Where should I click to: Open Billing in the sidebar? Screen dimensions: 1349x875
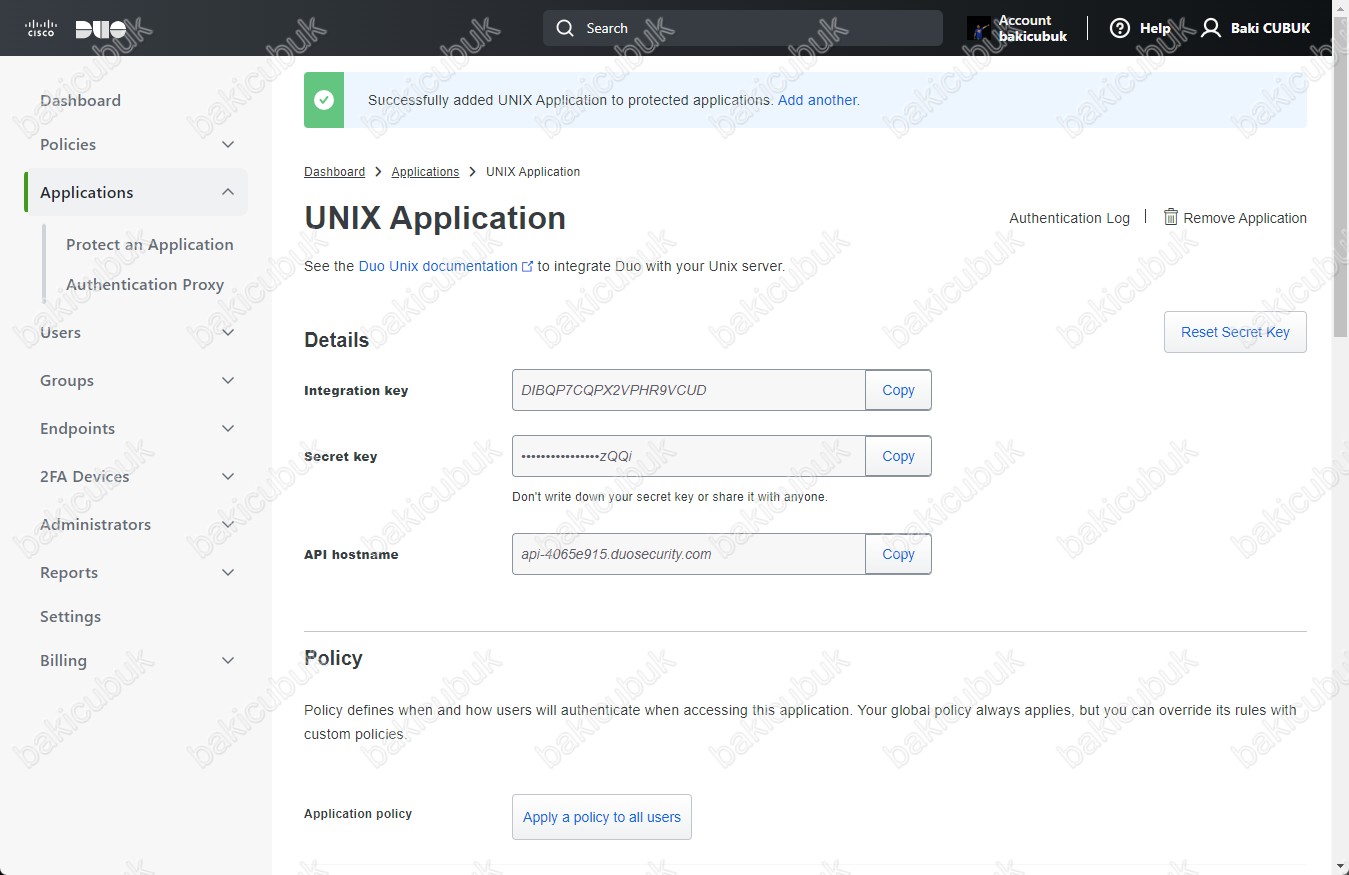(x=63, y=660)
